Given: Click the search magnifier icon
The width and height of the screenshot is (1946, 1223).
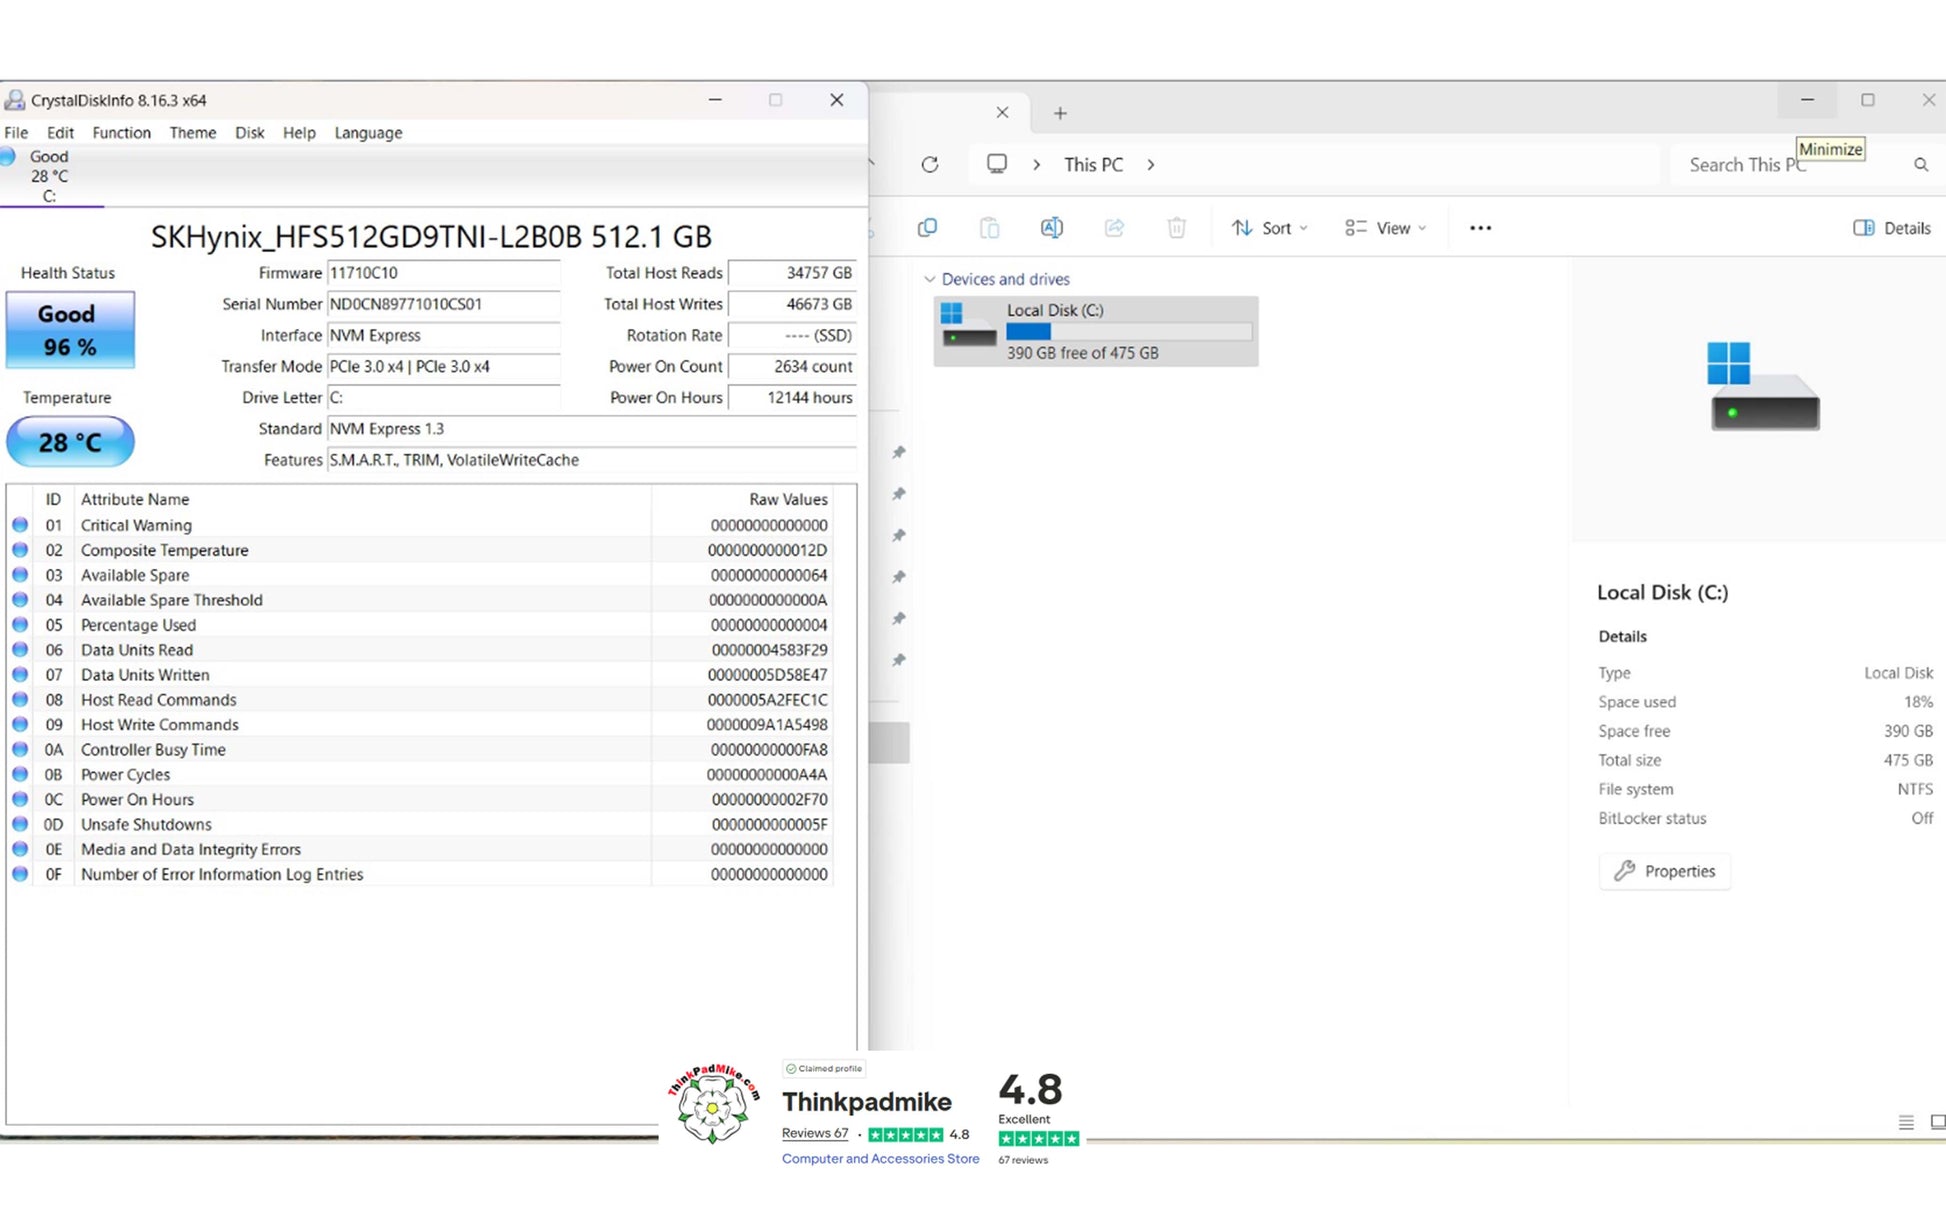Looking at the screenshot, I should 1920,165.
